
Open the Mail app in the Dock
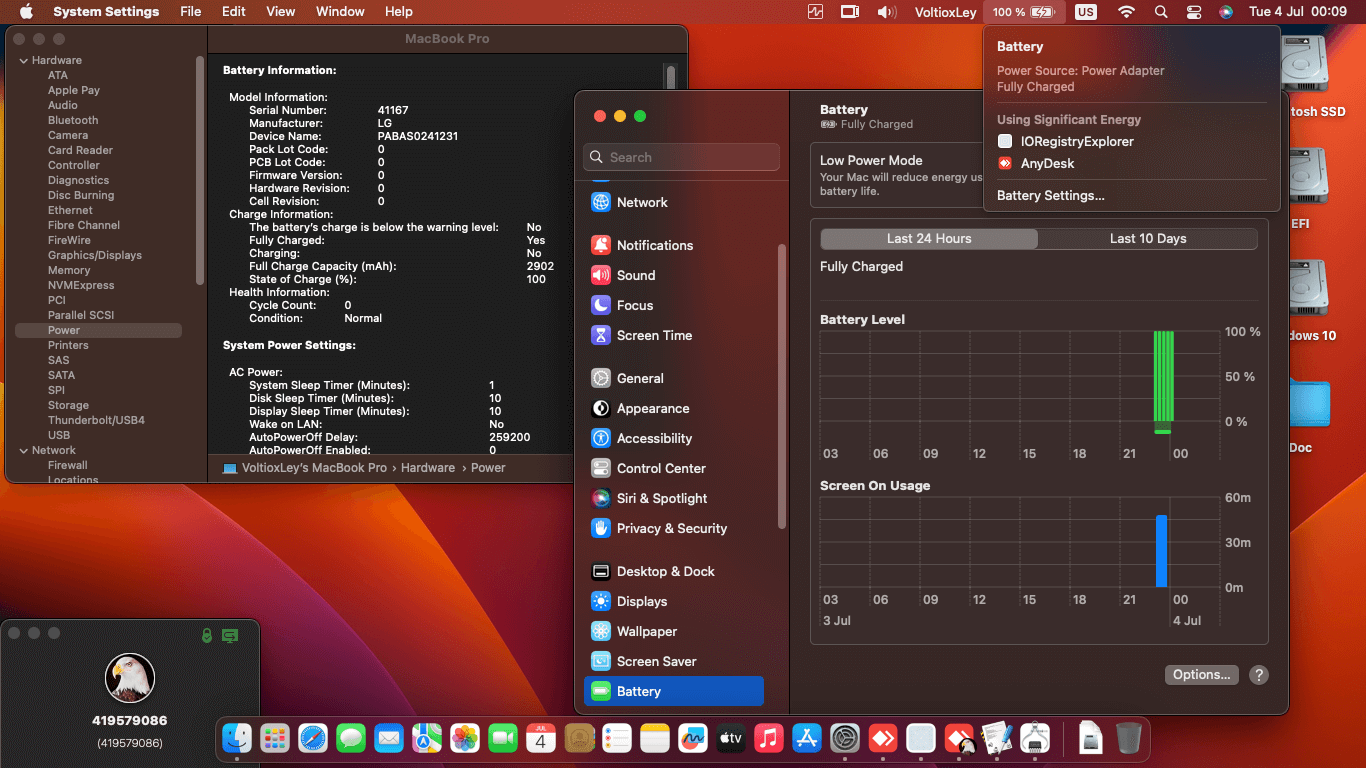coord(389,739)
